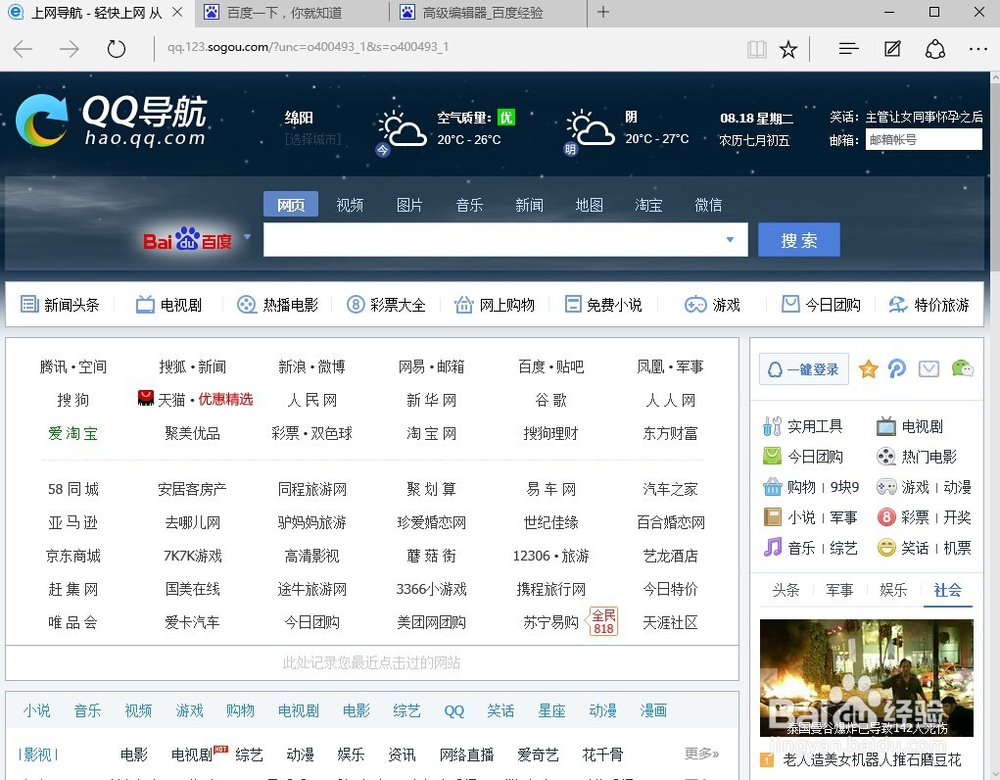The image size is (1000, 780).
Task: Click the browser forward arrow
Action: tap(70, 49)
